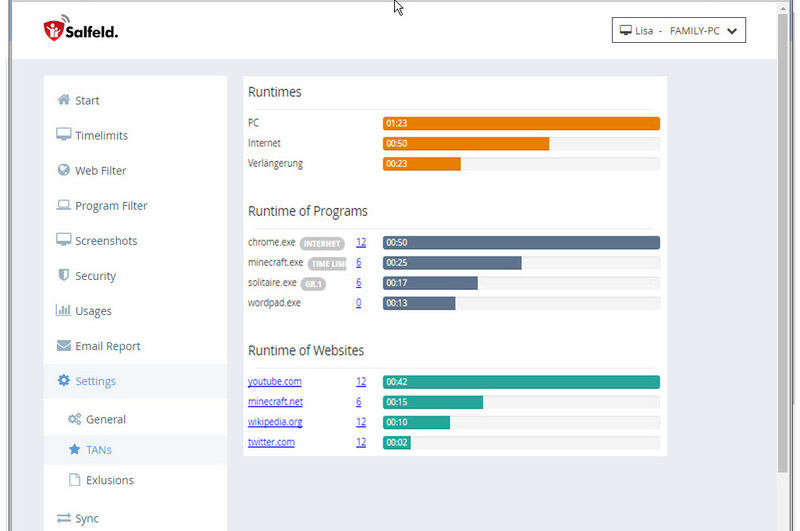The height and width of the screenshot is (531, 800).
Task: Select General under Settings
Action: click(x=135, y=419)
